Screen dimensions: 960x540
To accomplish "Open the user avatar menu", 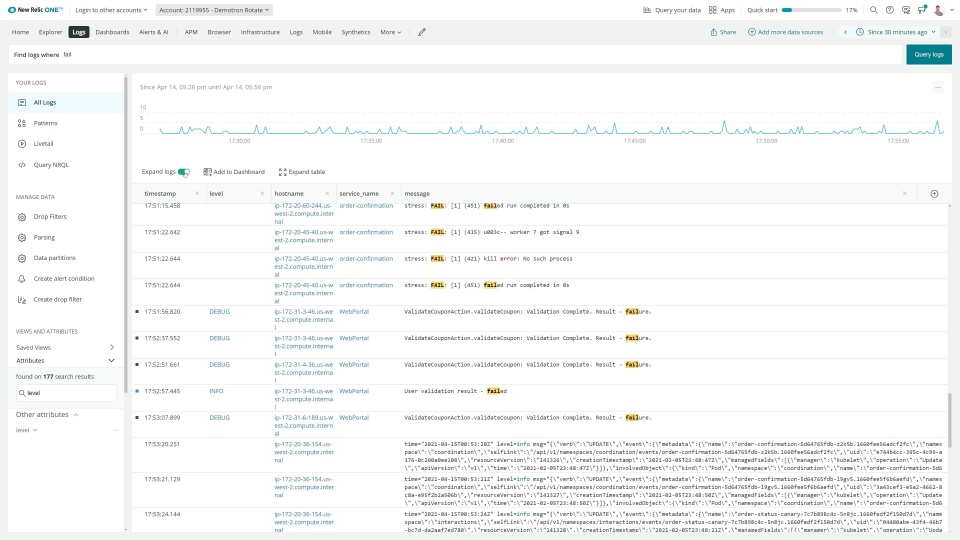I will pyautogui.click(x=942, y=10).
